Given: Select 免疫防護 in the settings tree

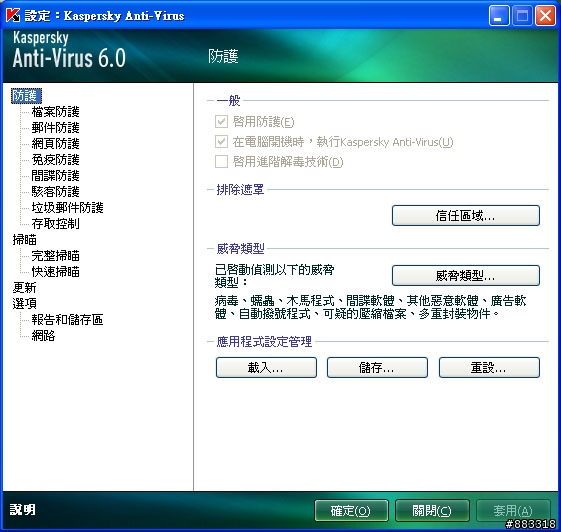Looking at the screenshot, I should [55, 160].
